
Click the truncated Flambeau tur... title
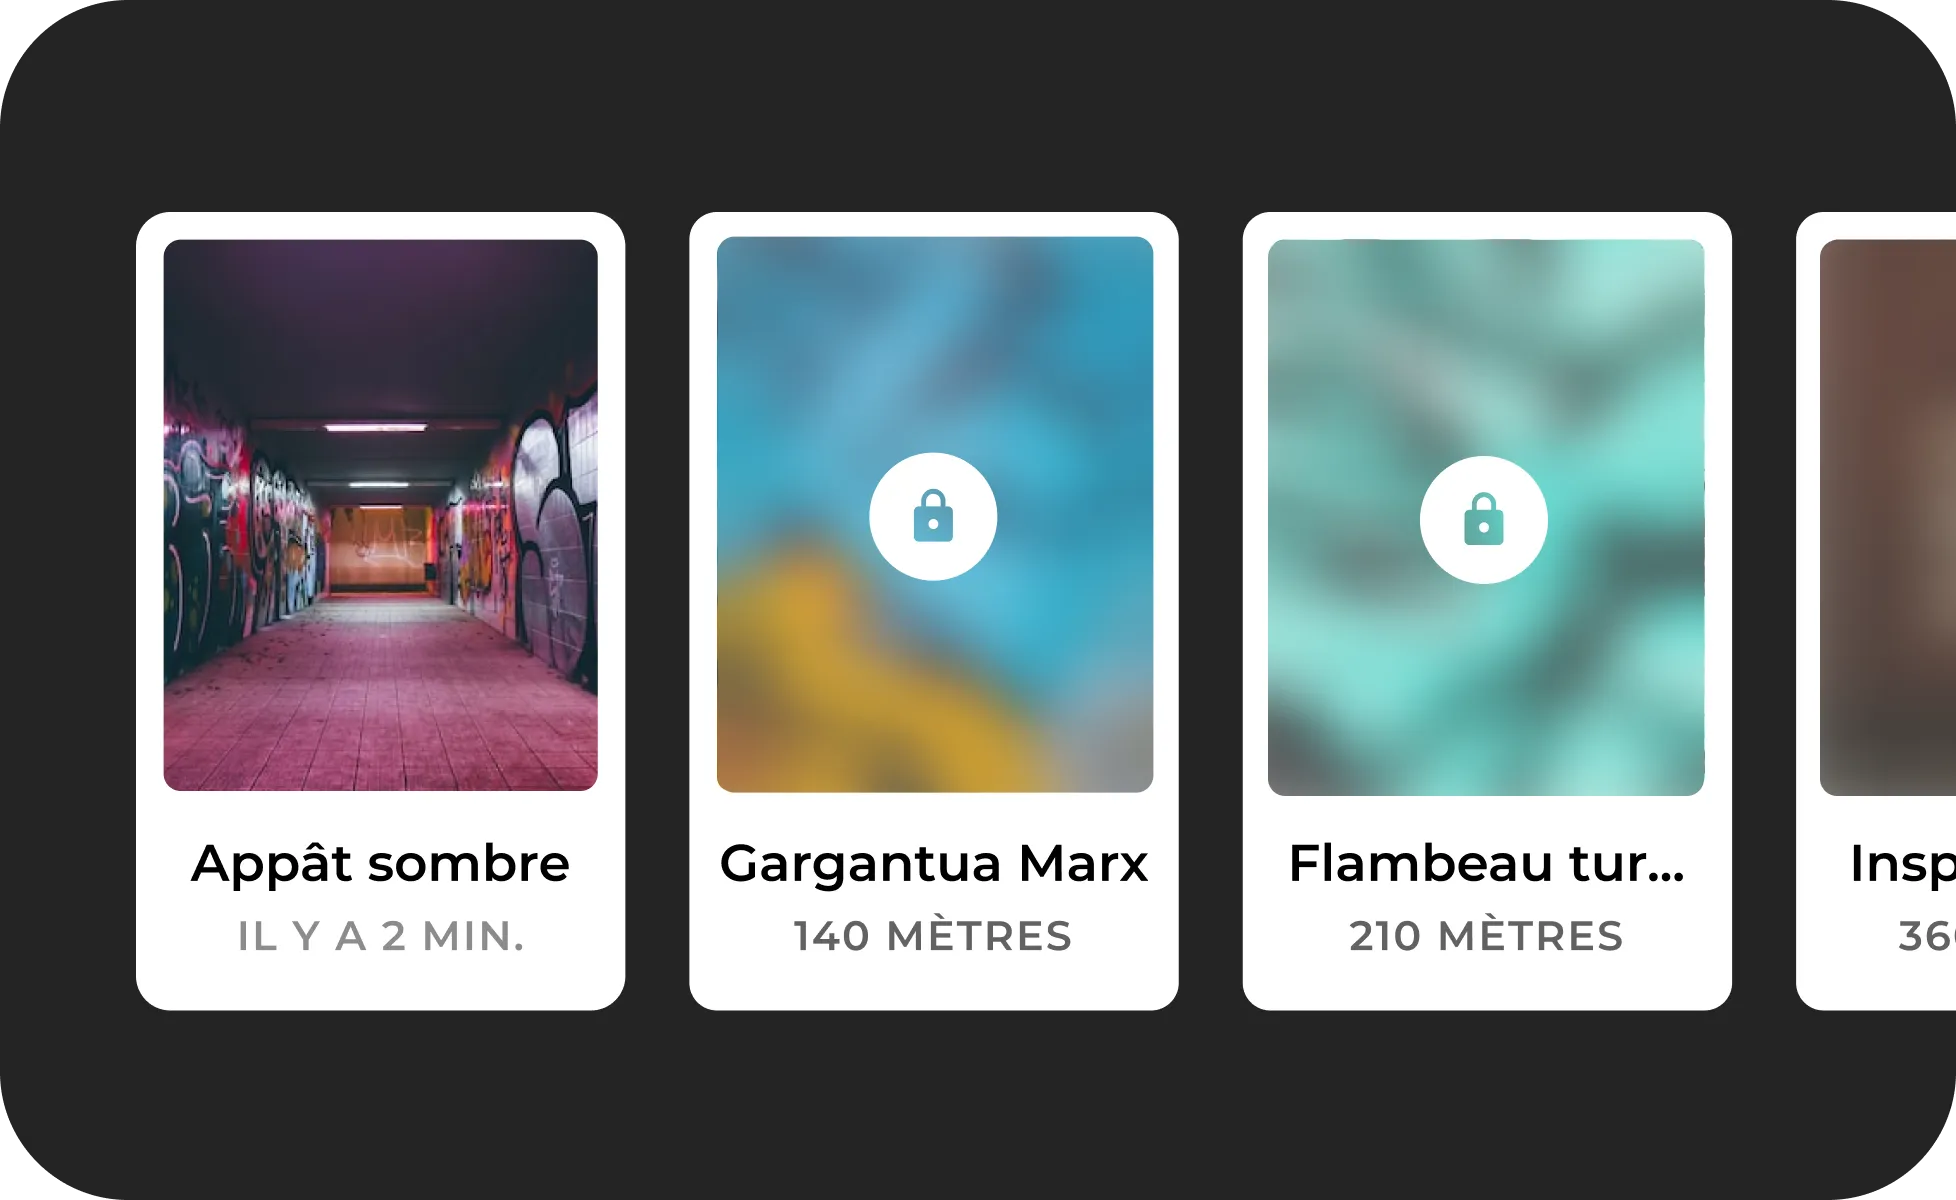point(1487,864)
